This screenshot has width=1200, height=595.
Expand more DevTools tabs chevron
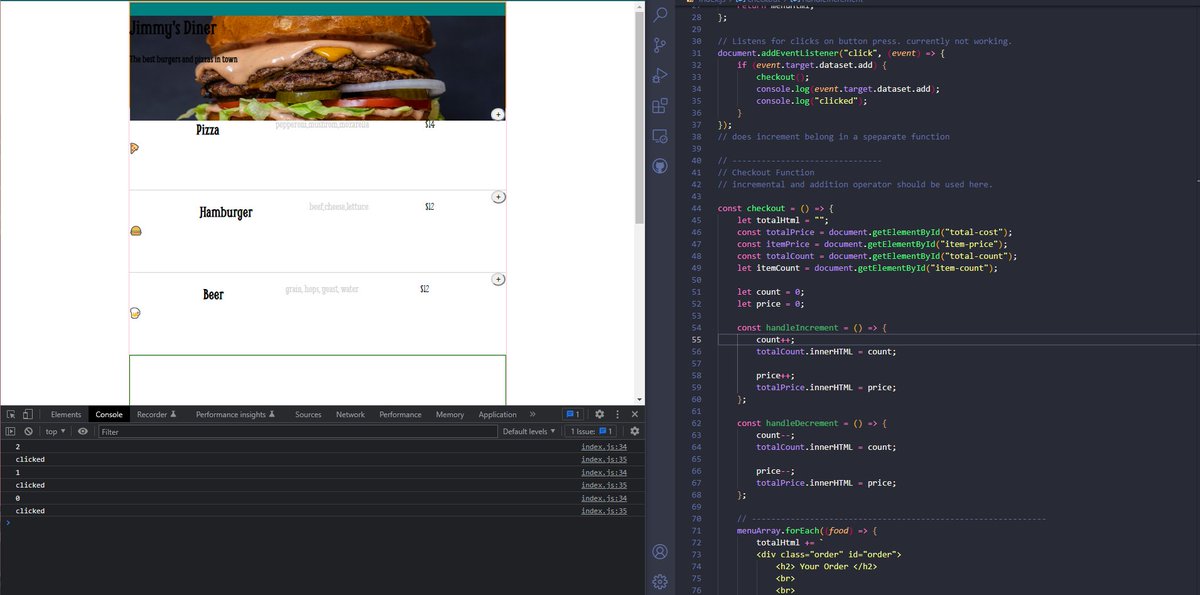click(x=533, y=414)
